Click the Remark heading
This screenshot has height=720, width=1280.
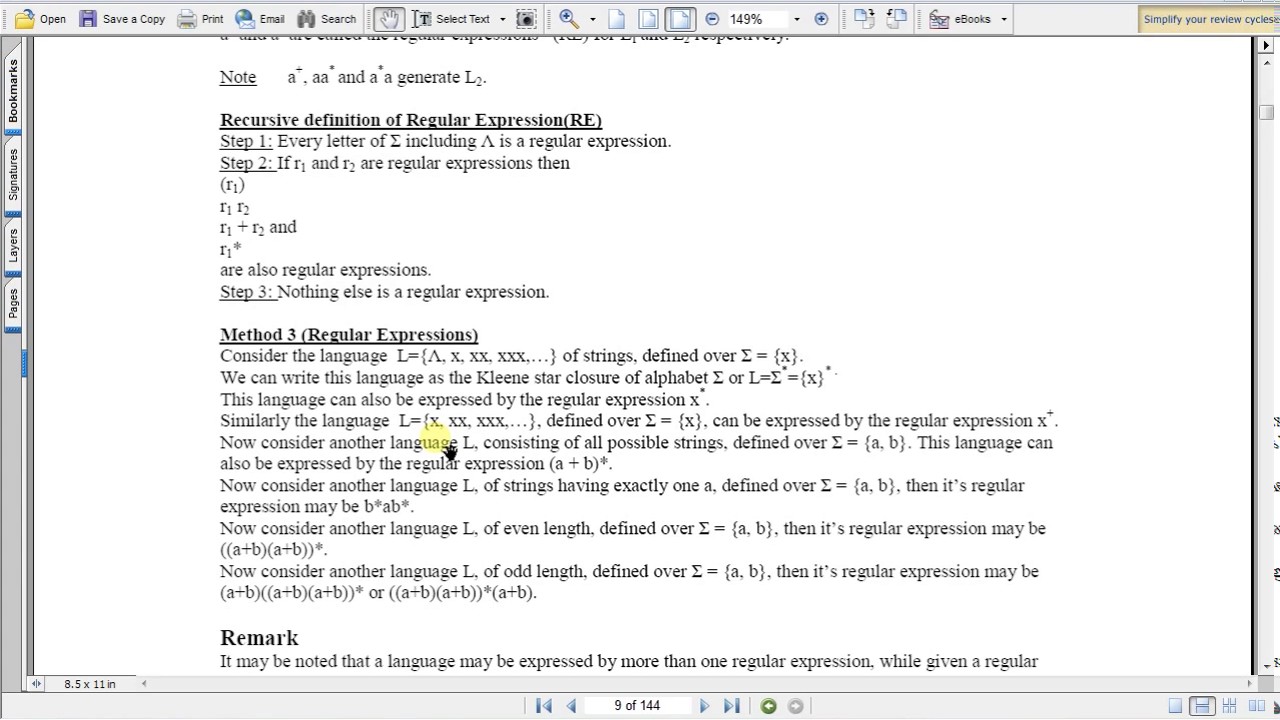(259, 638)
